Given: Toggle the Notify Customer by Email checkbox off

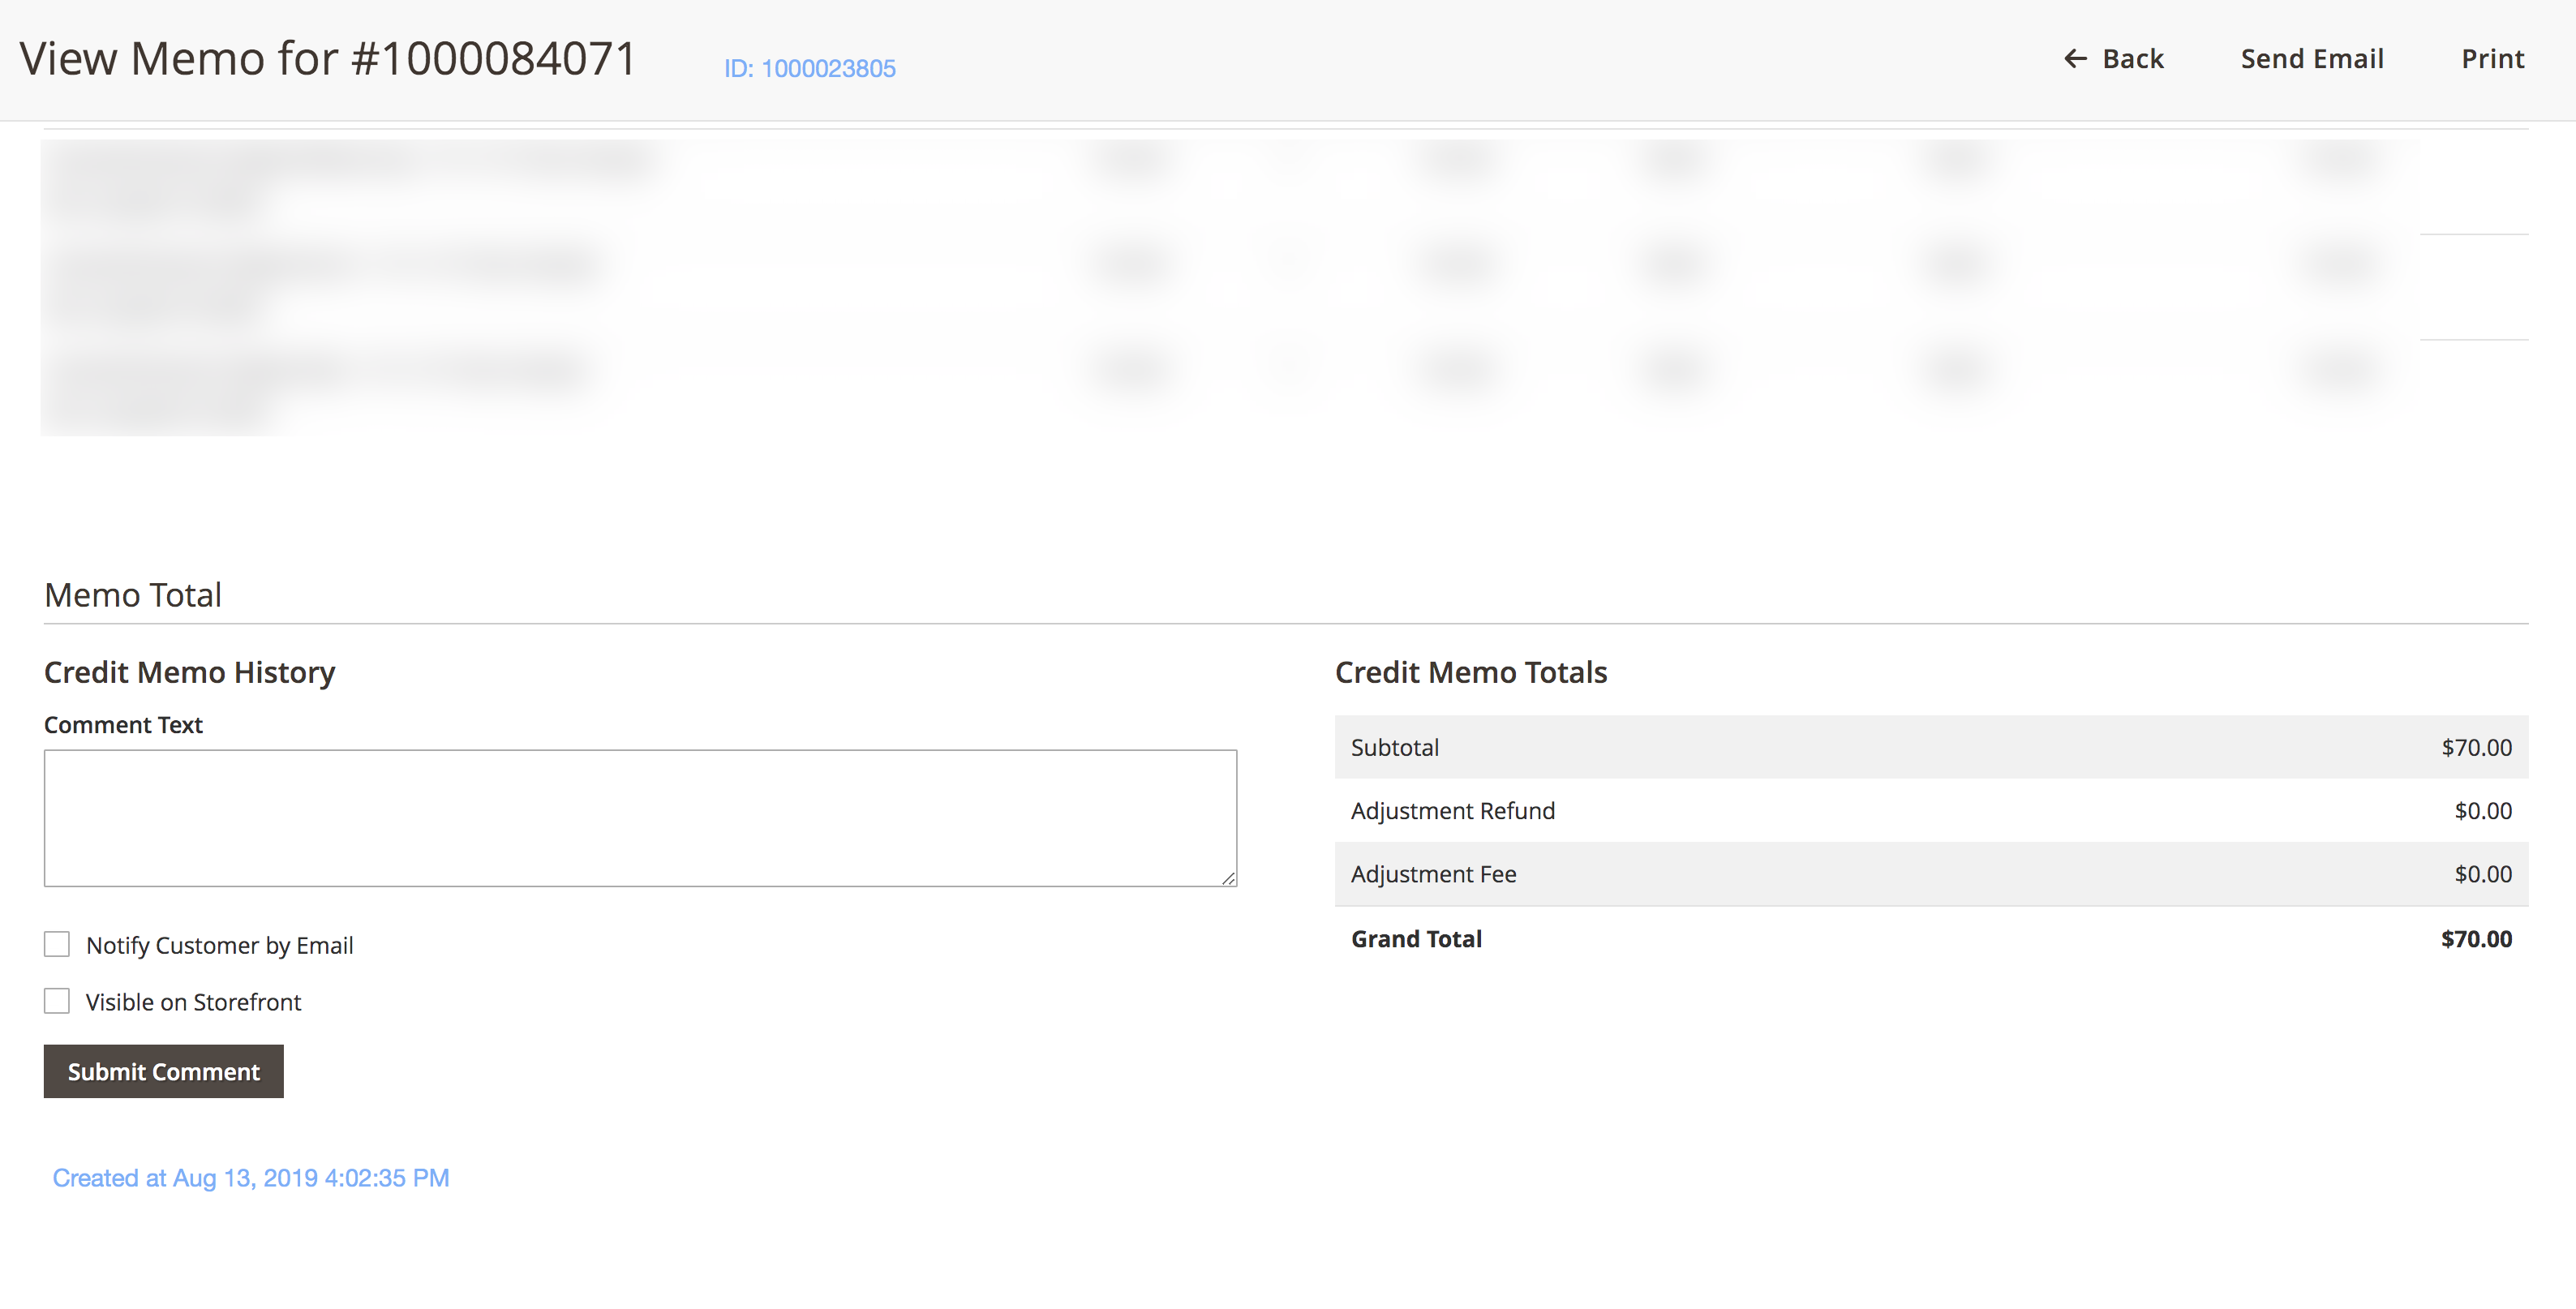Looking at the screenshot, I should [57, 943].
